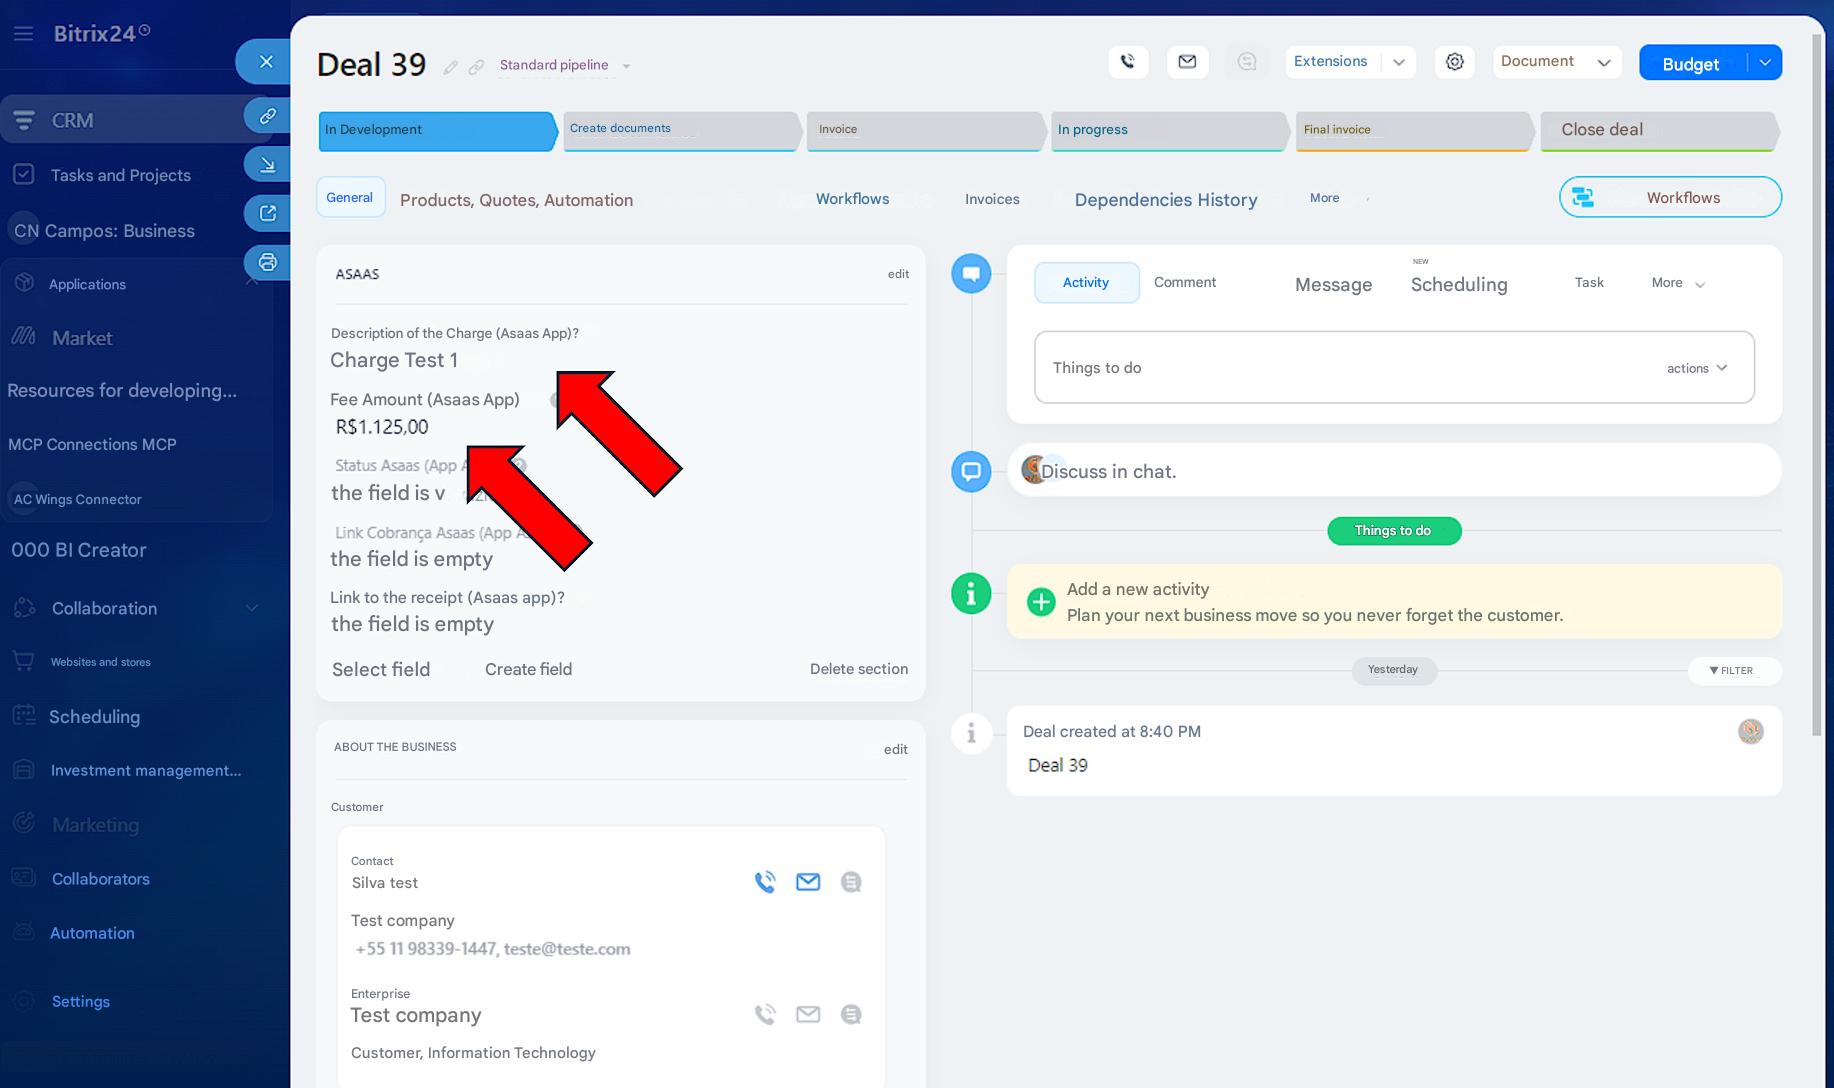Expand the Collaboration sidebar section
This screenshot has width=1834, height=1088.
coord(252,608)
